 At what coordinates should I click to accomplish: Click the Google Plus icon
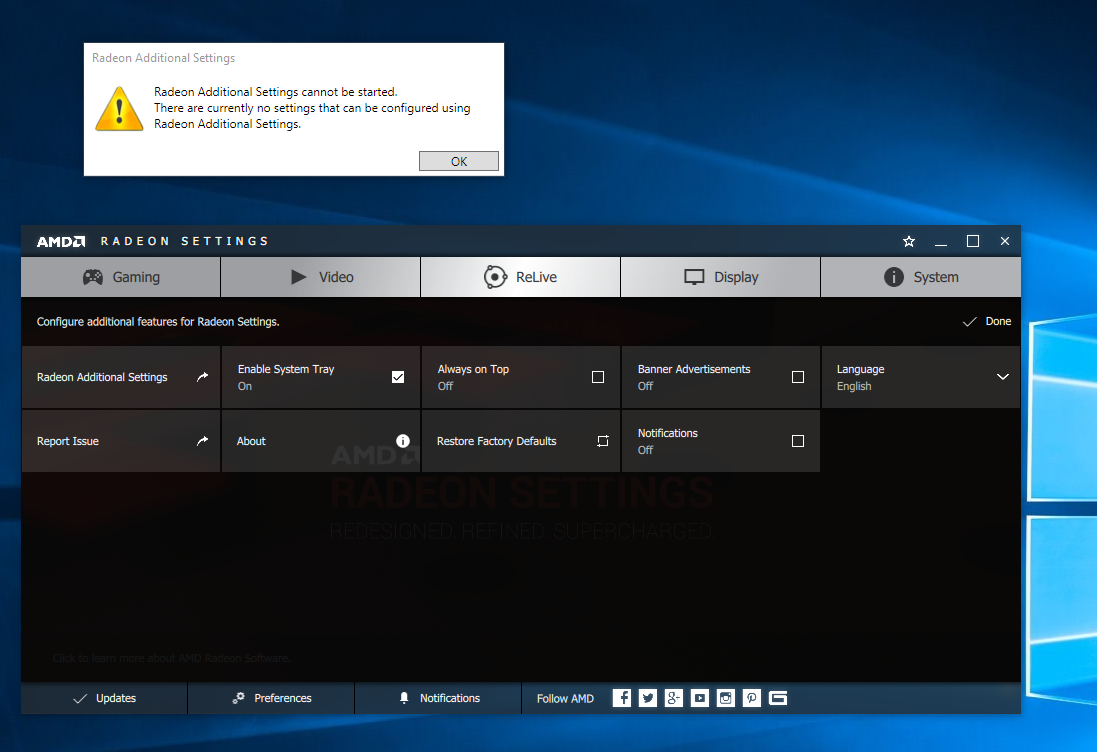(674, 697)
